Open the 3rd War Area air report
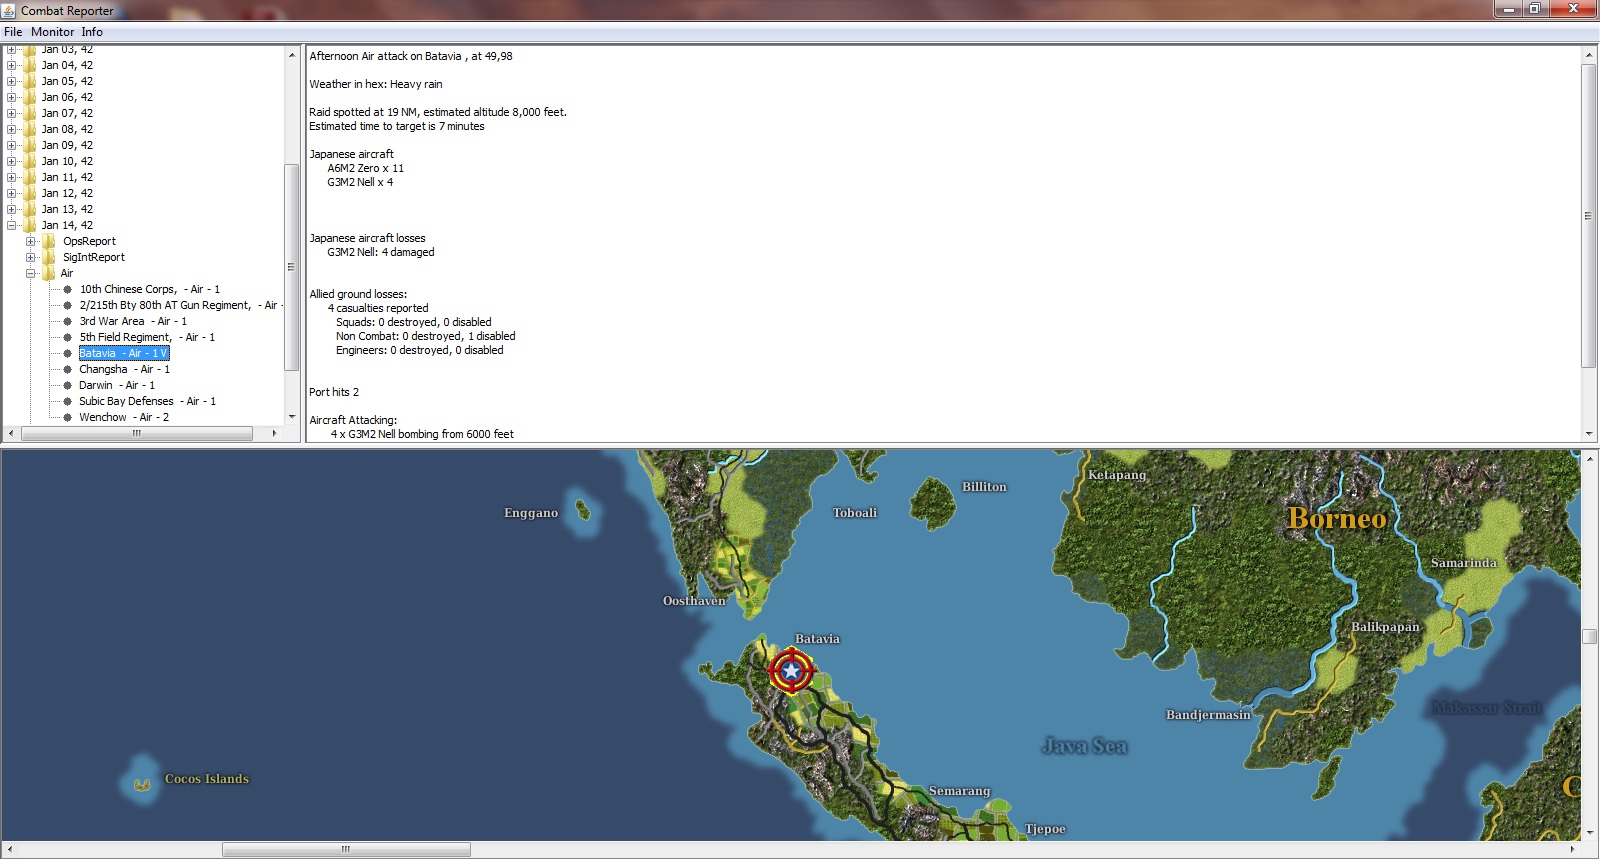Image resolution: width=1600 pixels, height=860 pixels. [133, 321]
